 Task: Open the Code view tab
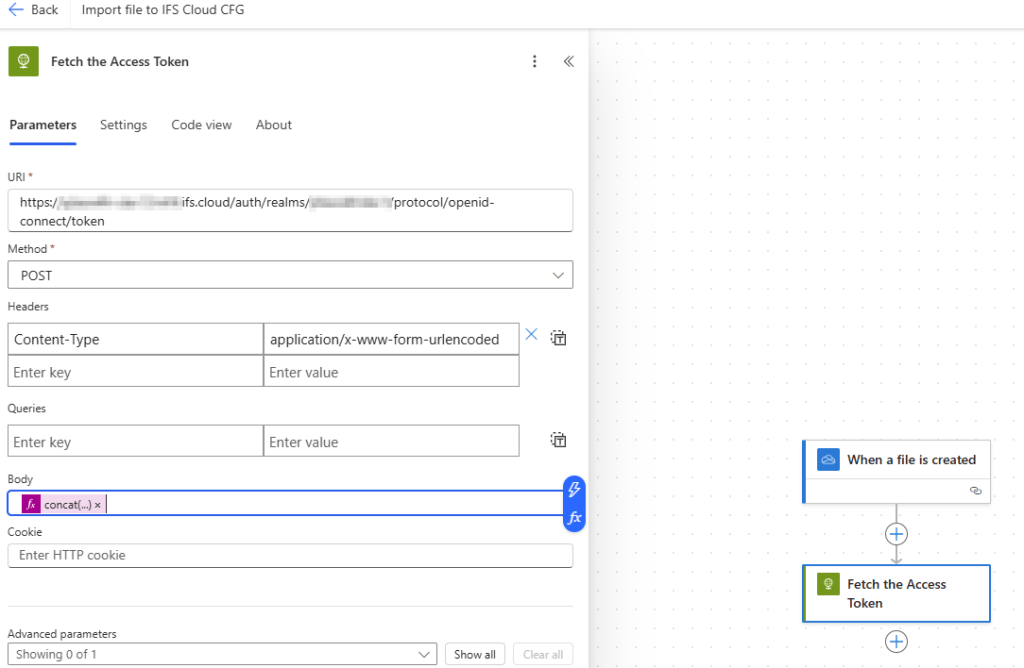click(201, 125)
